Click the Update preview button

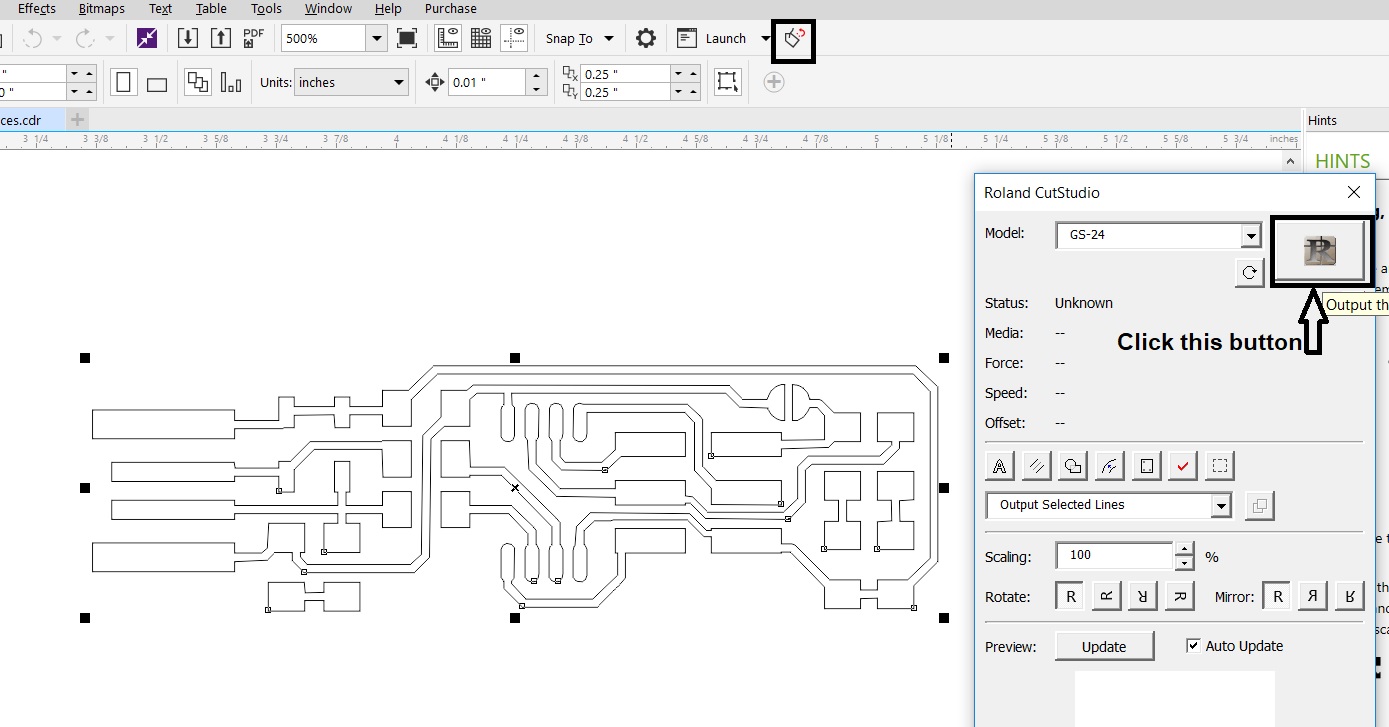click(x=1103, y=647)
